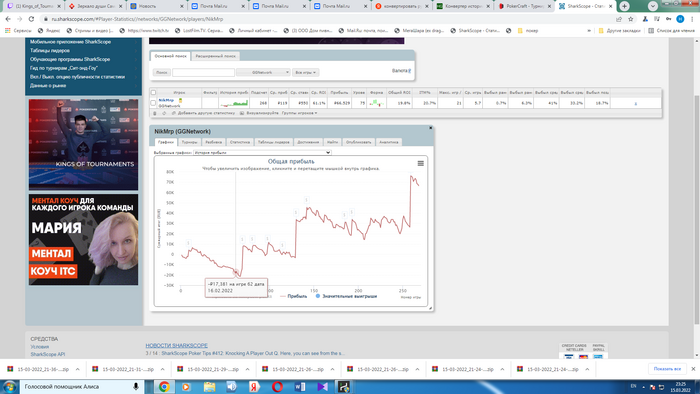Open the Статистика tab
700x394 pixels.
pyautogui.click(x=240, y=142)
